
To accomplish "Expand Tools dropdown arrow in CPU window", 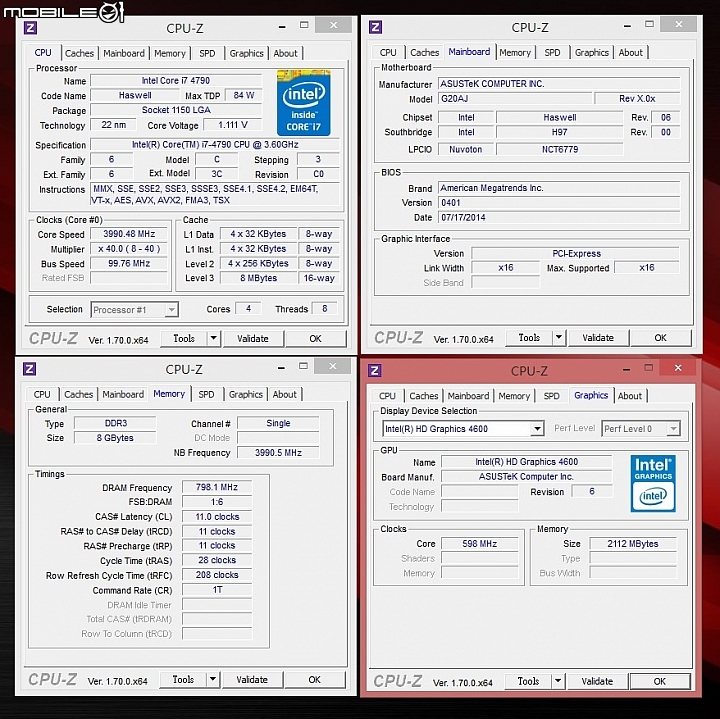I will click(214, 339).
